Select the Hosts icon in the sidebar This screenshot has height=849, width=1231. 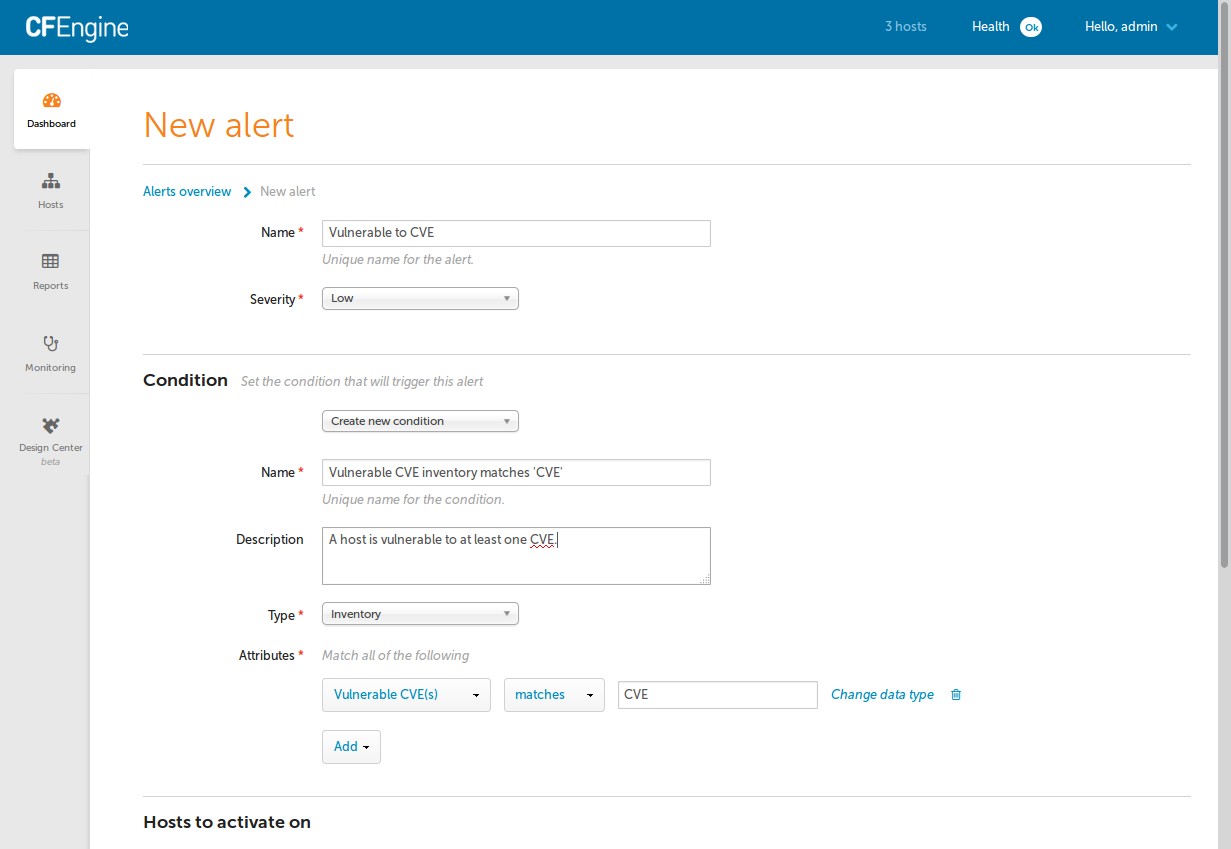coord(50,190)
